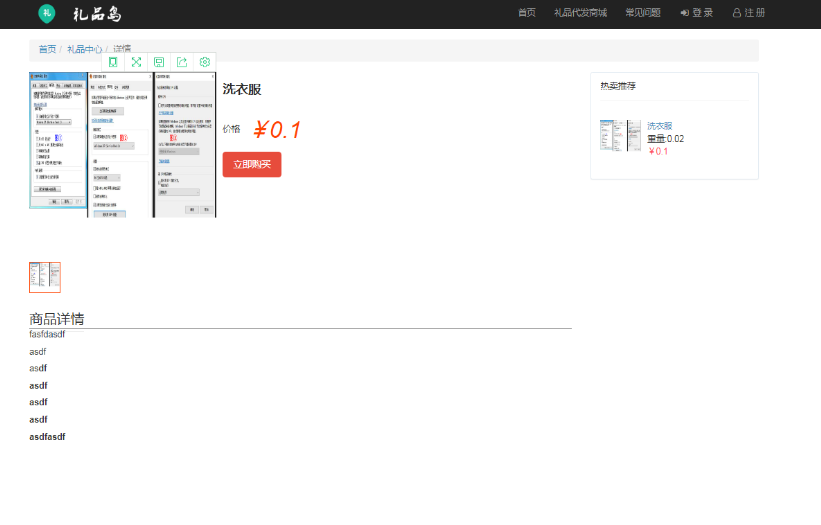Click the large ¥0.1 price
Image resolution: width=821 pixels, height=525 pixels.
point(277,130)
